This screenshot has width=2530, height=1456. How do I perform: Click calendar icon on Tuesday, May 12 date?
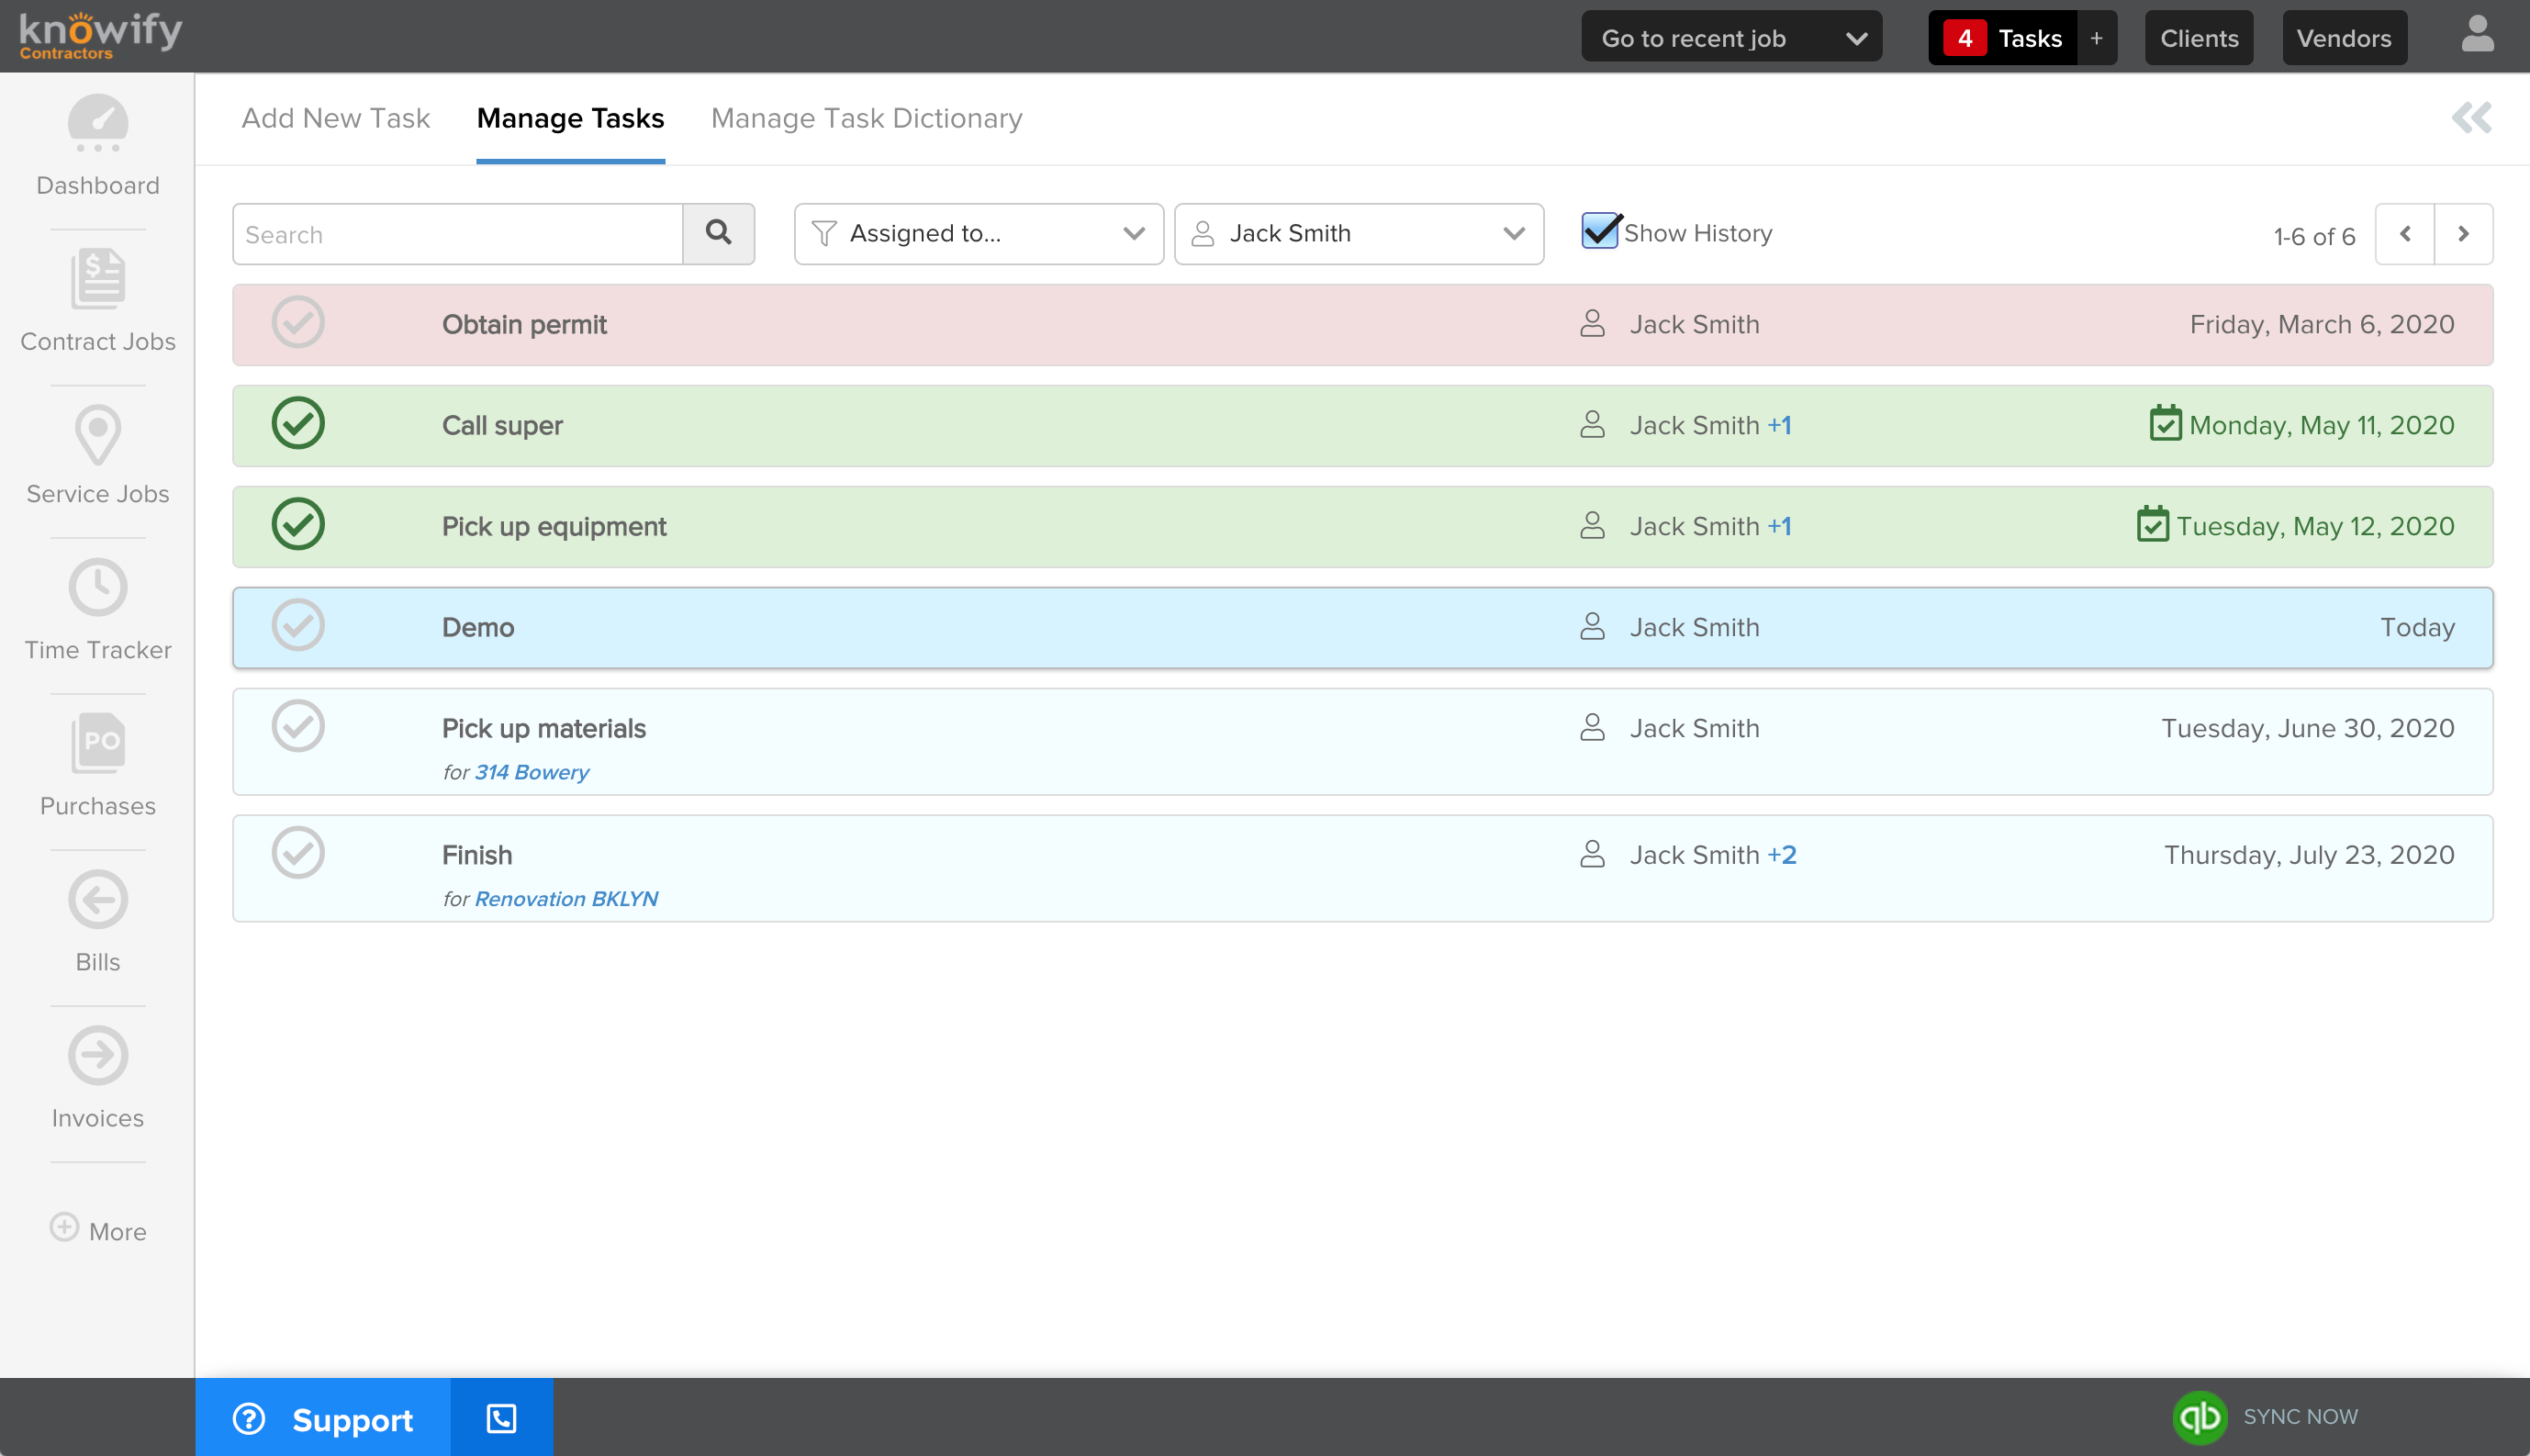click(2152, 525)
